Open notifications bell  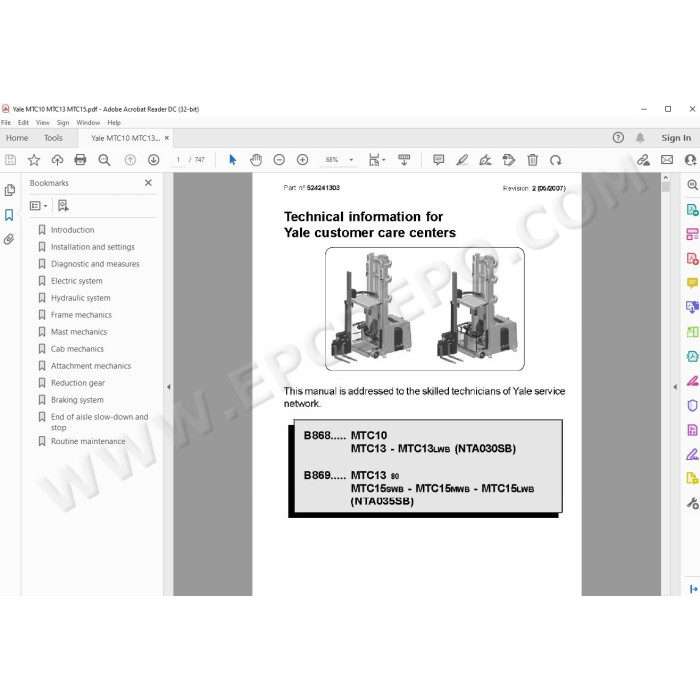click(x=640, y=138)
